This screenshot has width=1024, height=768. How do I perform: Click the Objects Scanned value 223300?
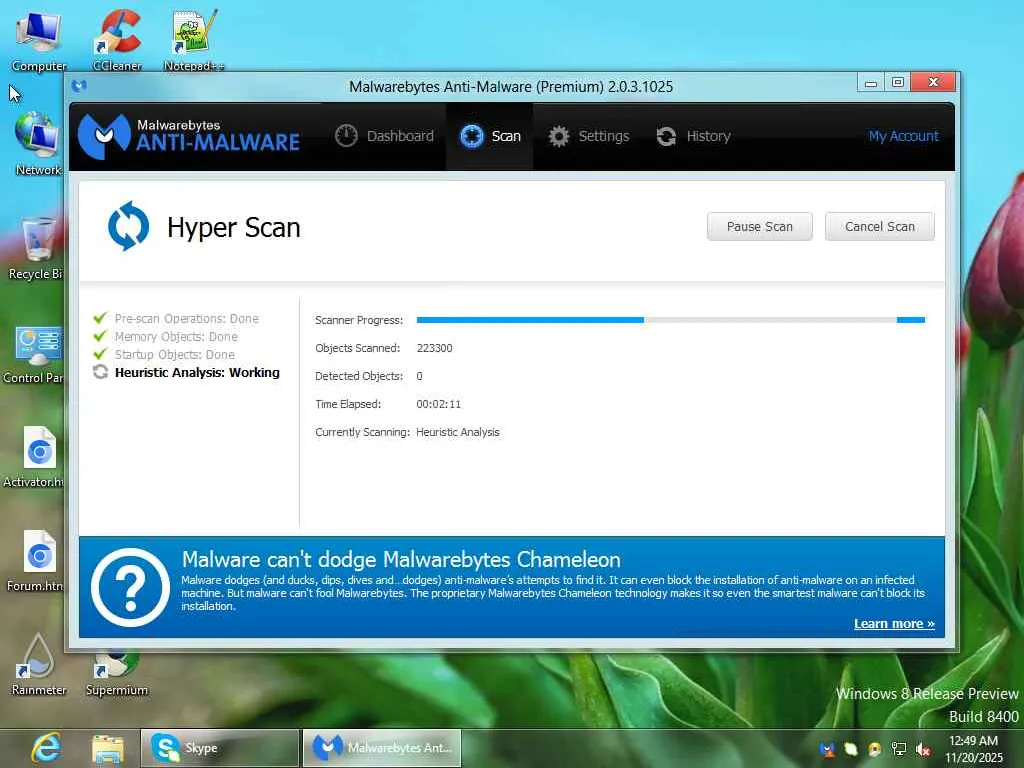pyautogui.click(x=434, y=348)
